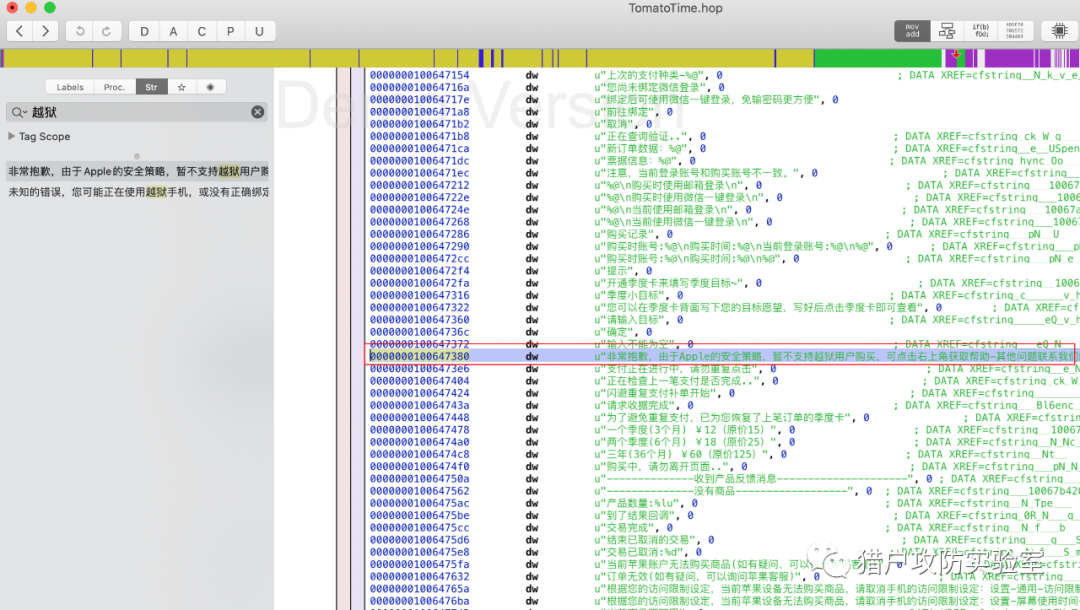The width and height of the screenshot is (1080, 610).
Task: Click the redo curved arrow icon
Action: [x=105, y=31]
